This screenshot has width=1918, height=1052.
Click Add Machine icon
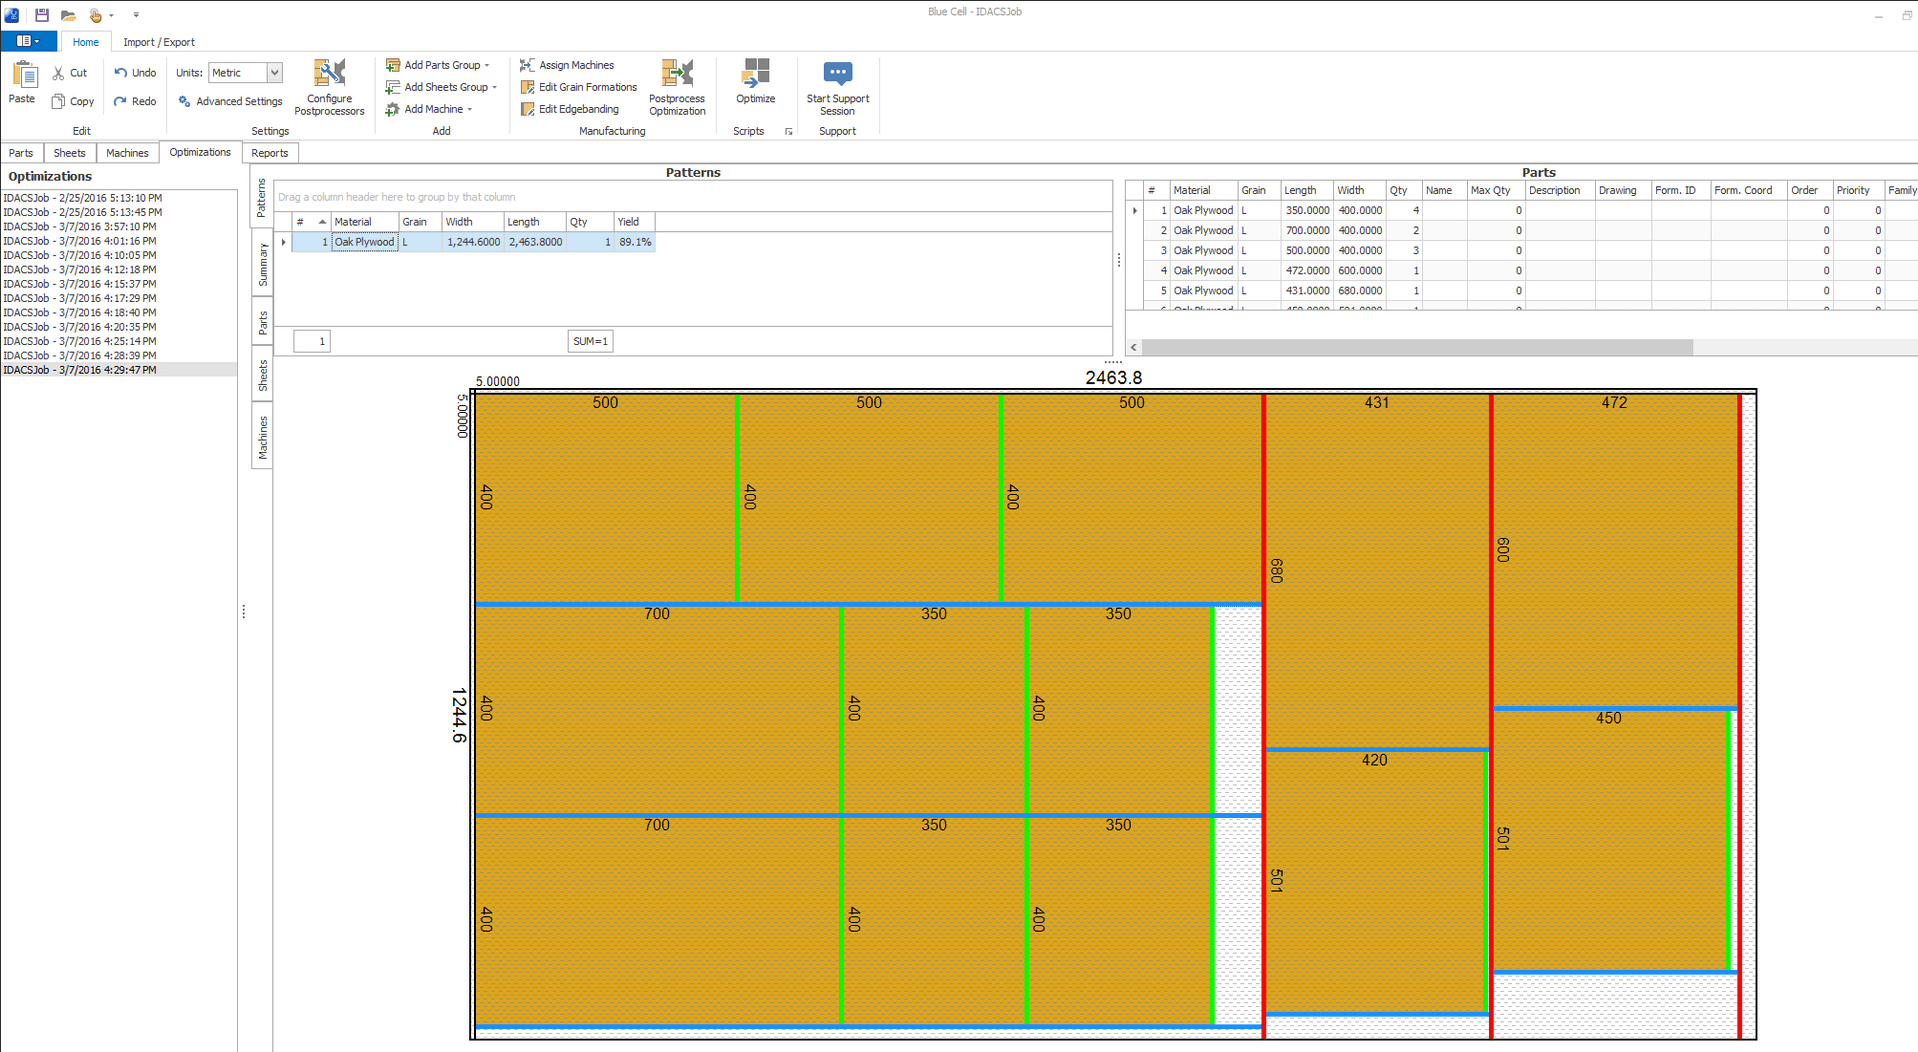click(x=393, y=109)
